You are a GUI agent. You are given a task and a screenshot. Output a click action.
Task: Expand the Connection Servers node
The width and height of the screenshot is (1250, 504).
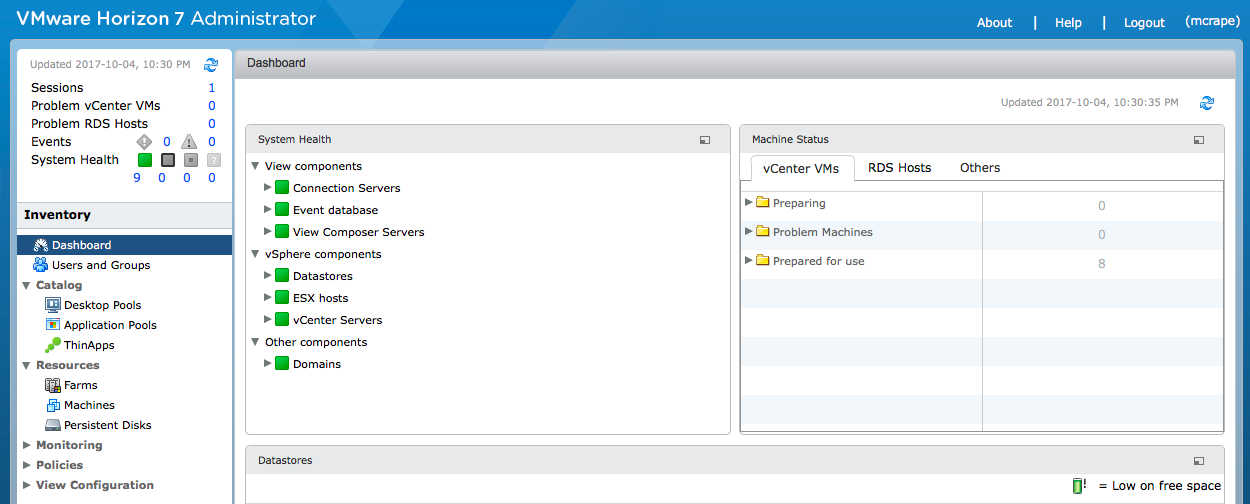[268, 188]
